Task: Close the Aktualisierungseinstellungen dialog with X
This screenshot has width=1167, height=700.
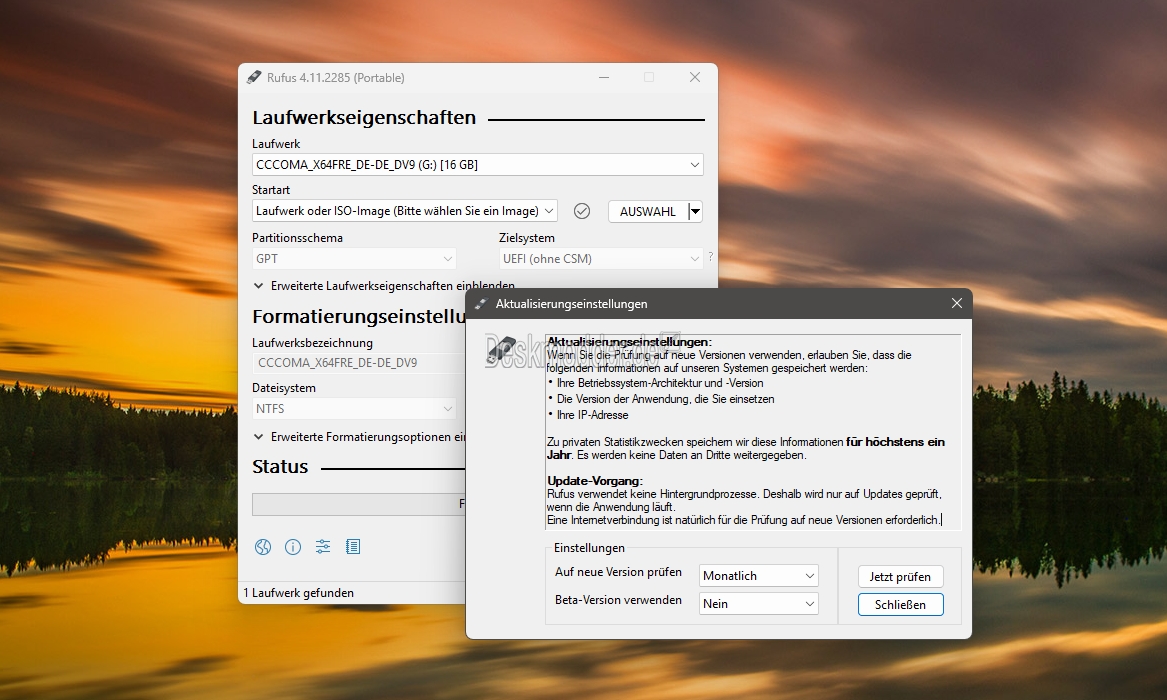Action: (x=956, y=304)
